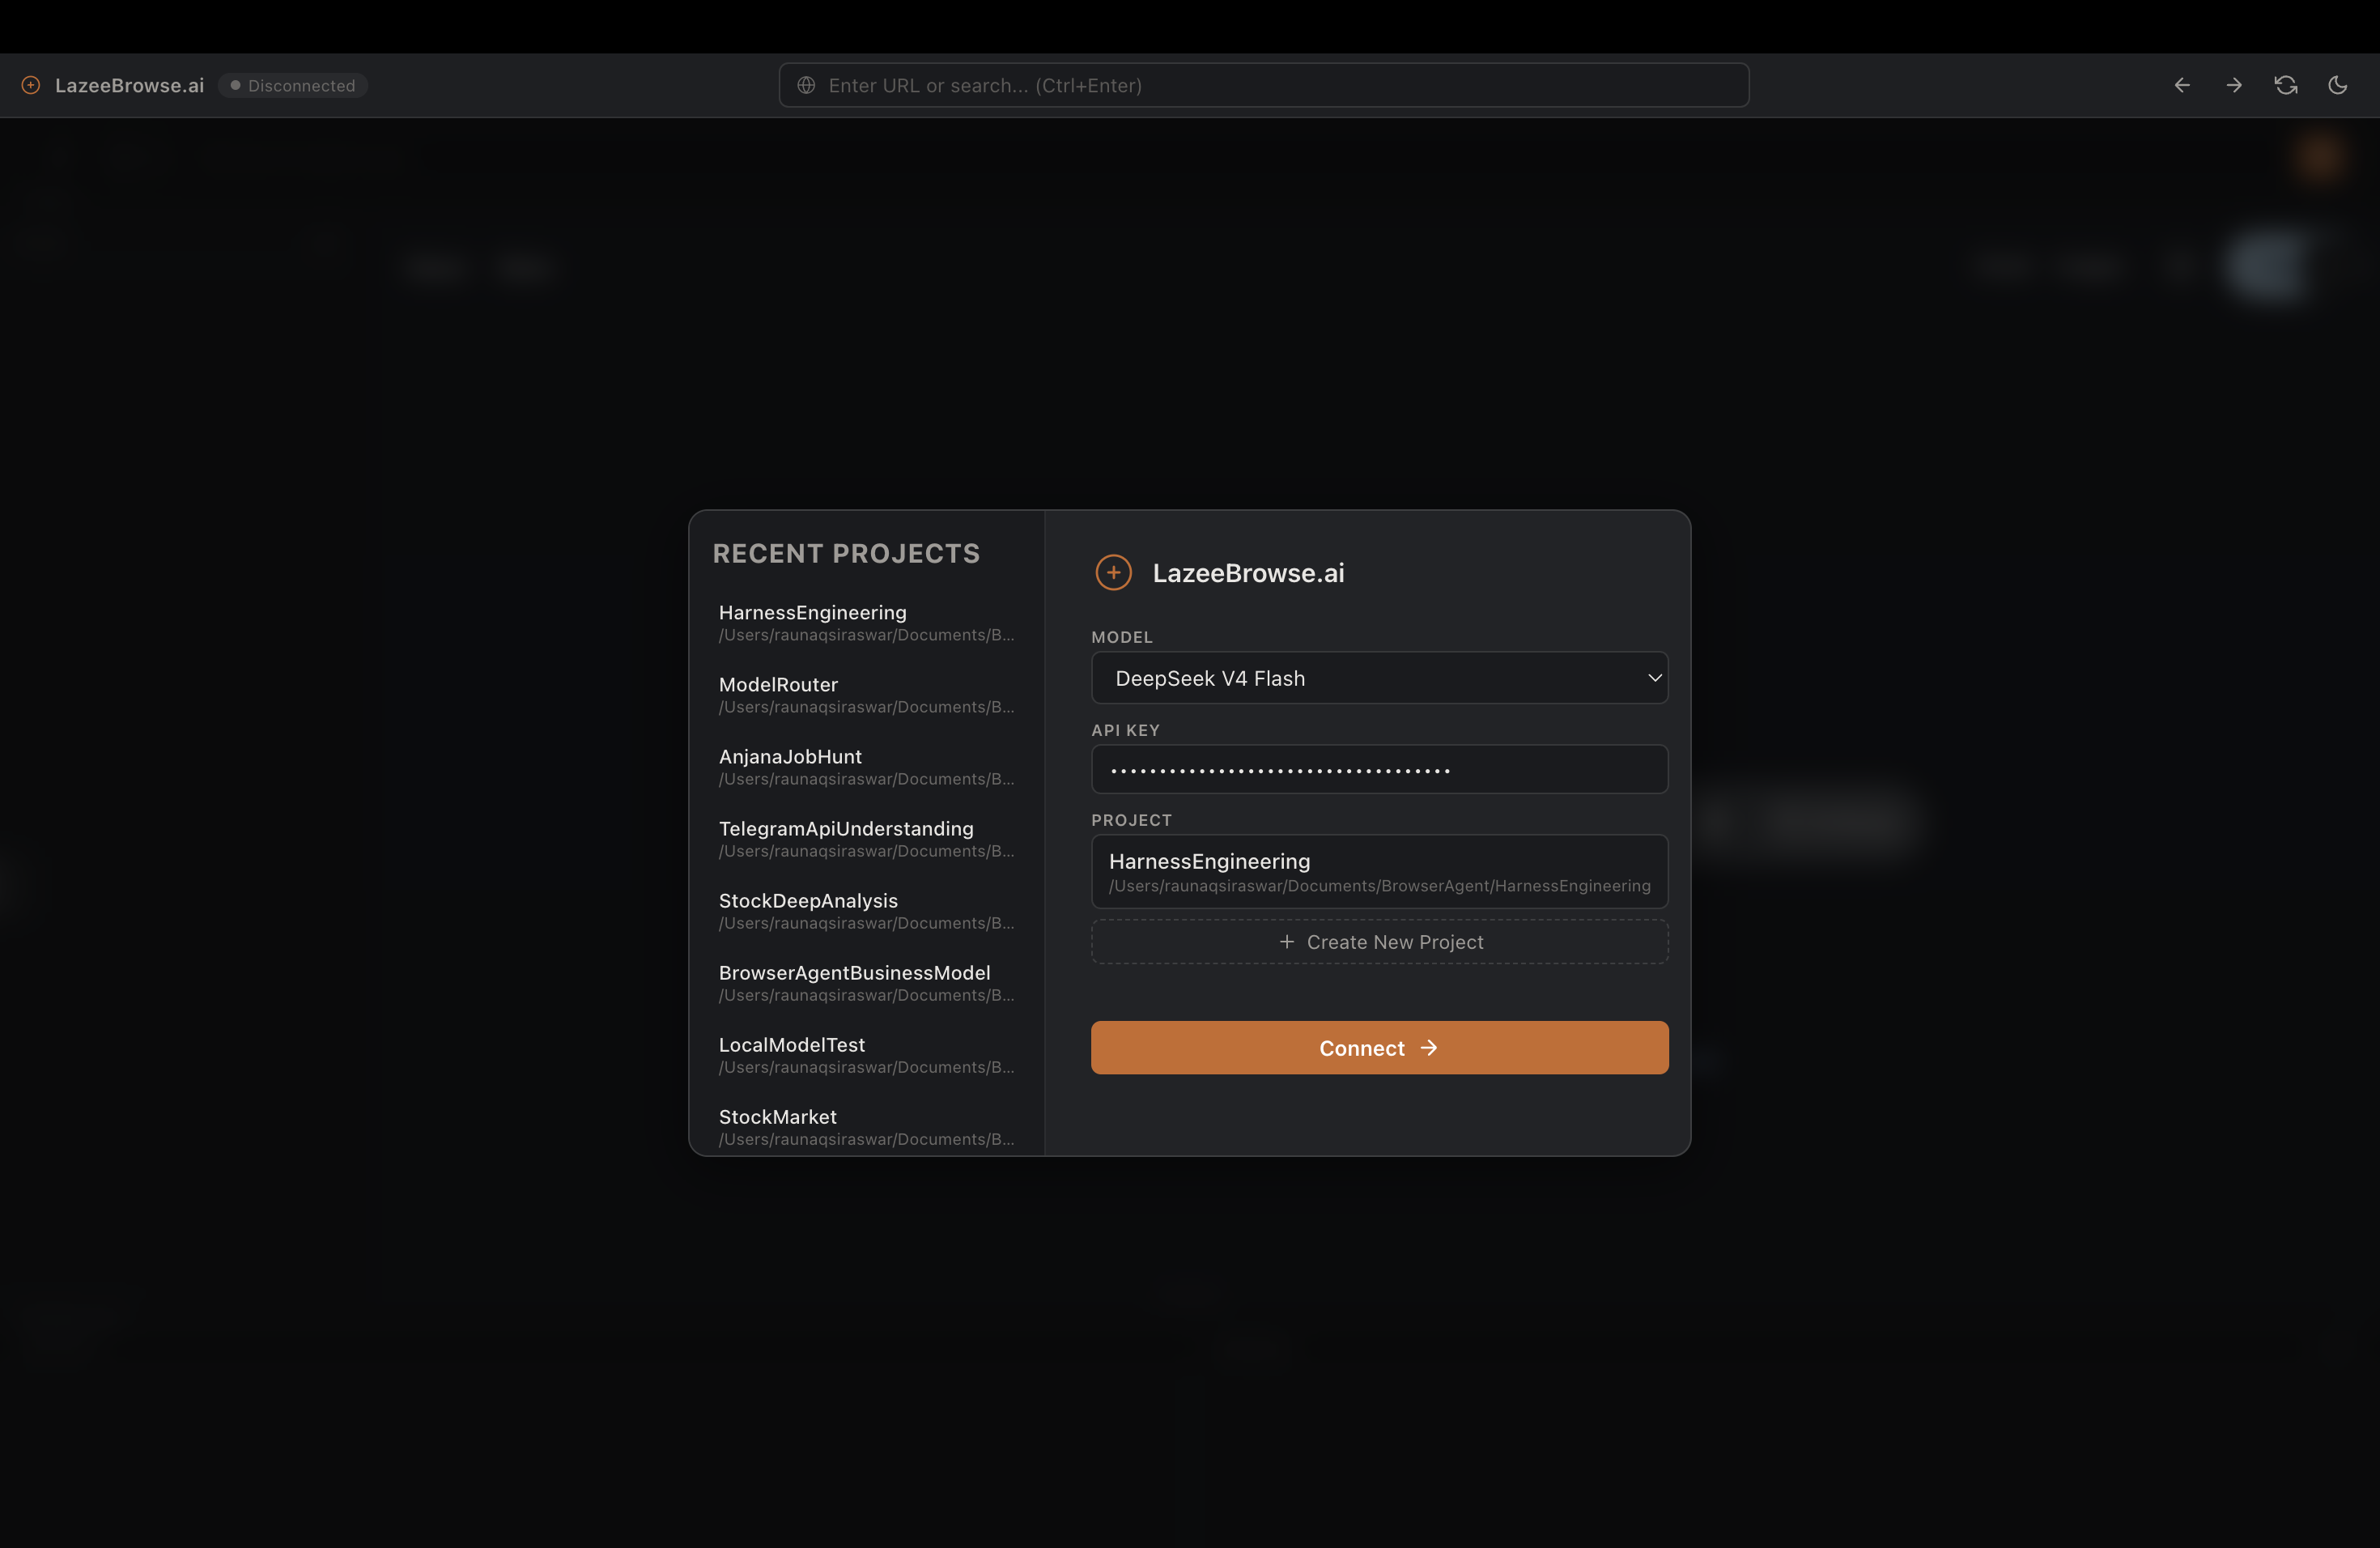This screenshot has height=1548, width=2380.
Task: Click Create New Project button
Action: pyautogui.click(x=1379, y=942)
